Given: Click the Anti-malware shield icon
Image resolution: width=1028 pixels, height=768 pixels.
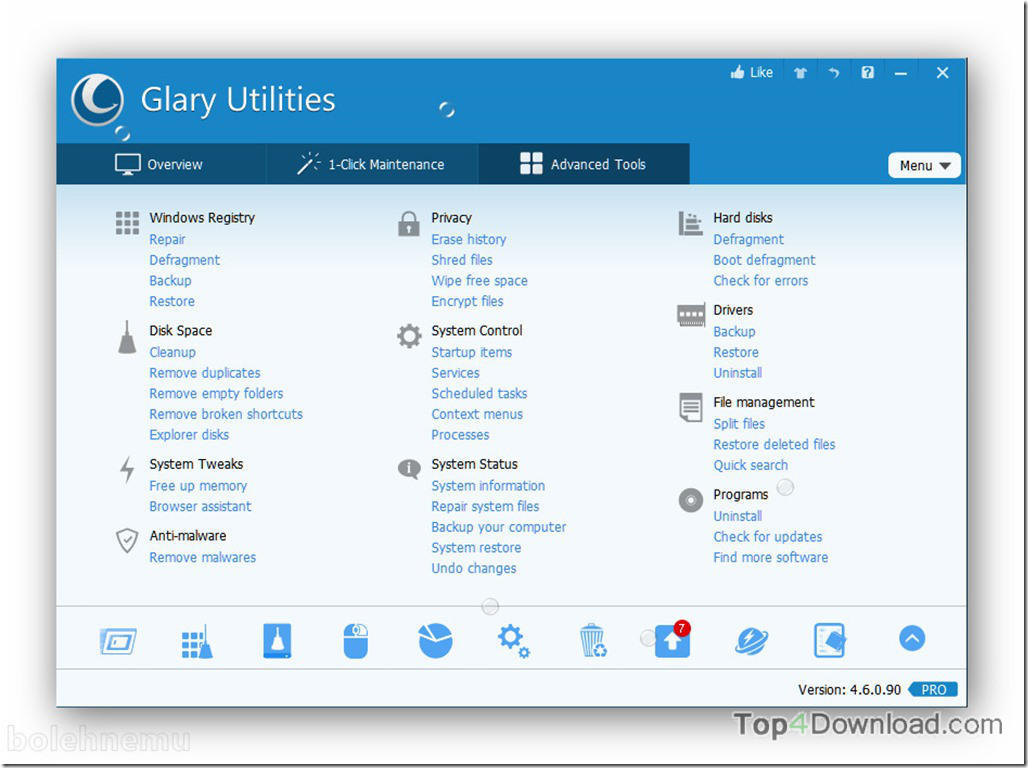Looking at the screenshot, I should point(127,540).
